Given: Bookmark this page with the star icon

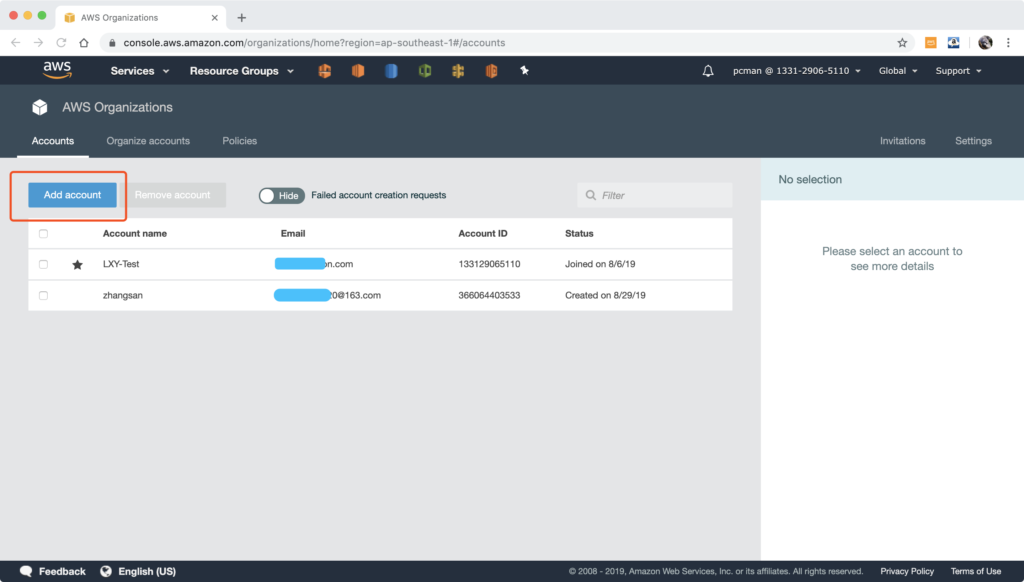Looking at the screenshot, I should click(x=902, y=43).
